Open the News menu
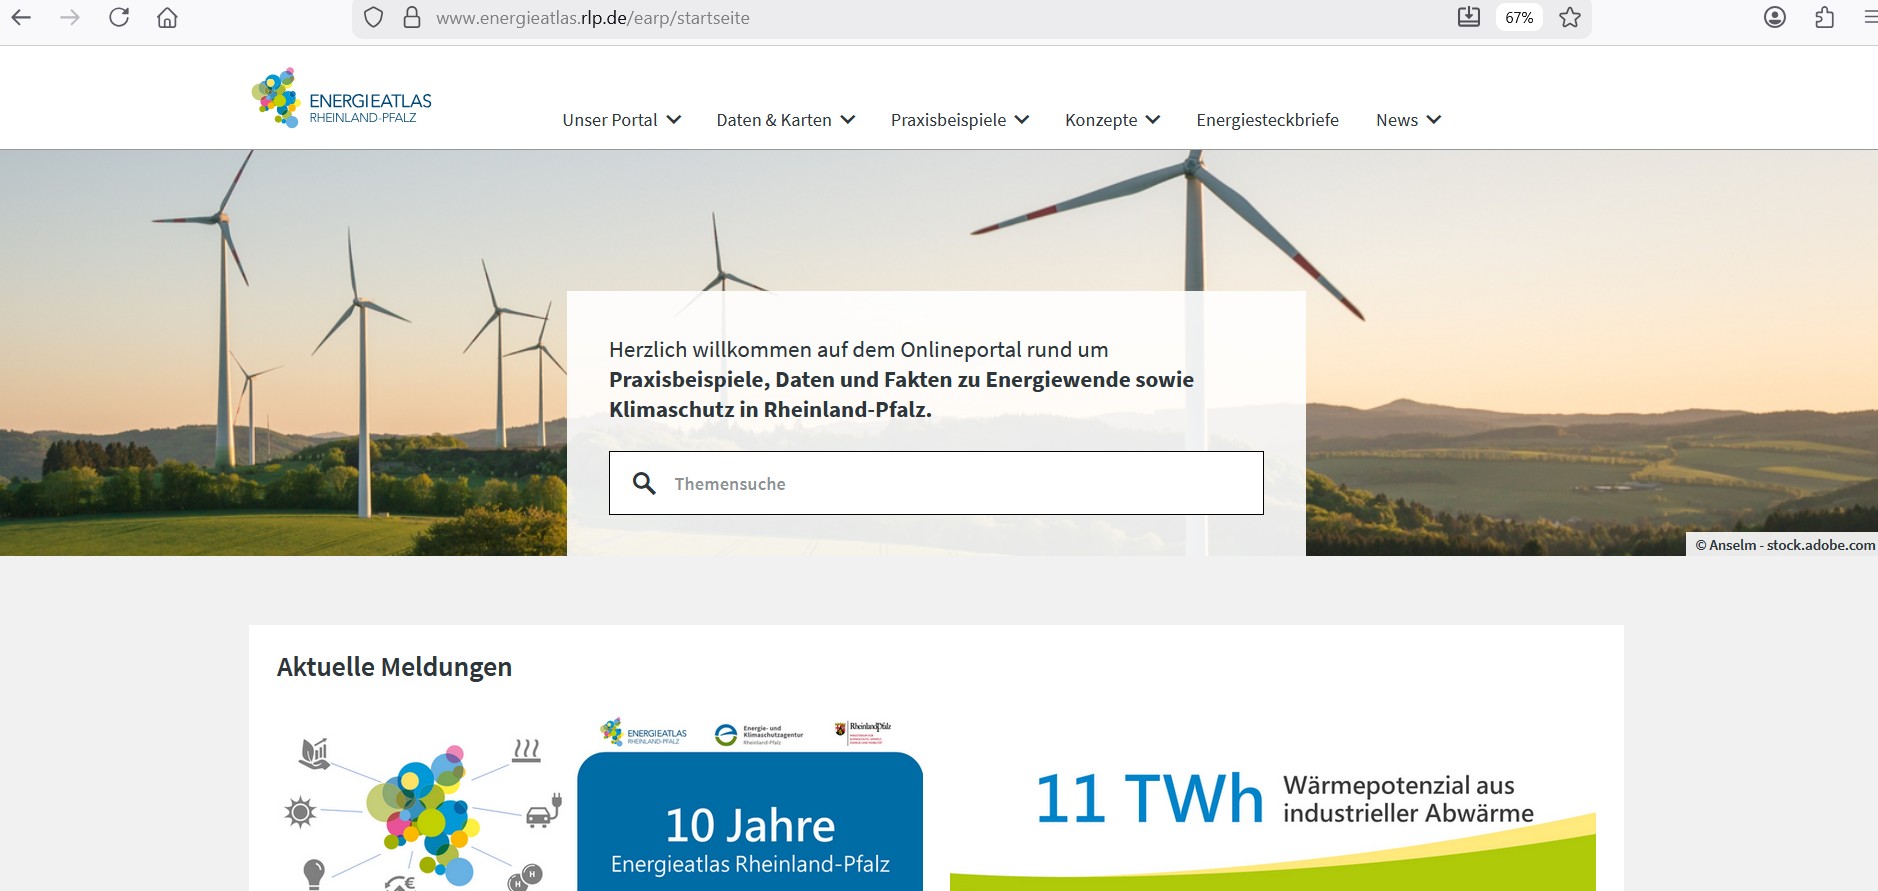Viewport: 1878px width, 891px height. (x=1408, y=120)
